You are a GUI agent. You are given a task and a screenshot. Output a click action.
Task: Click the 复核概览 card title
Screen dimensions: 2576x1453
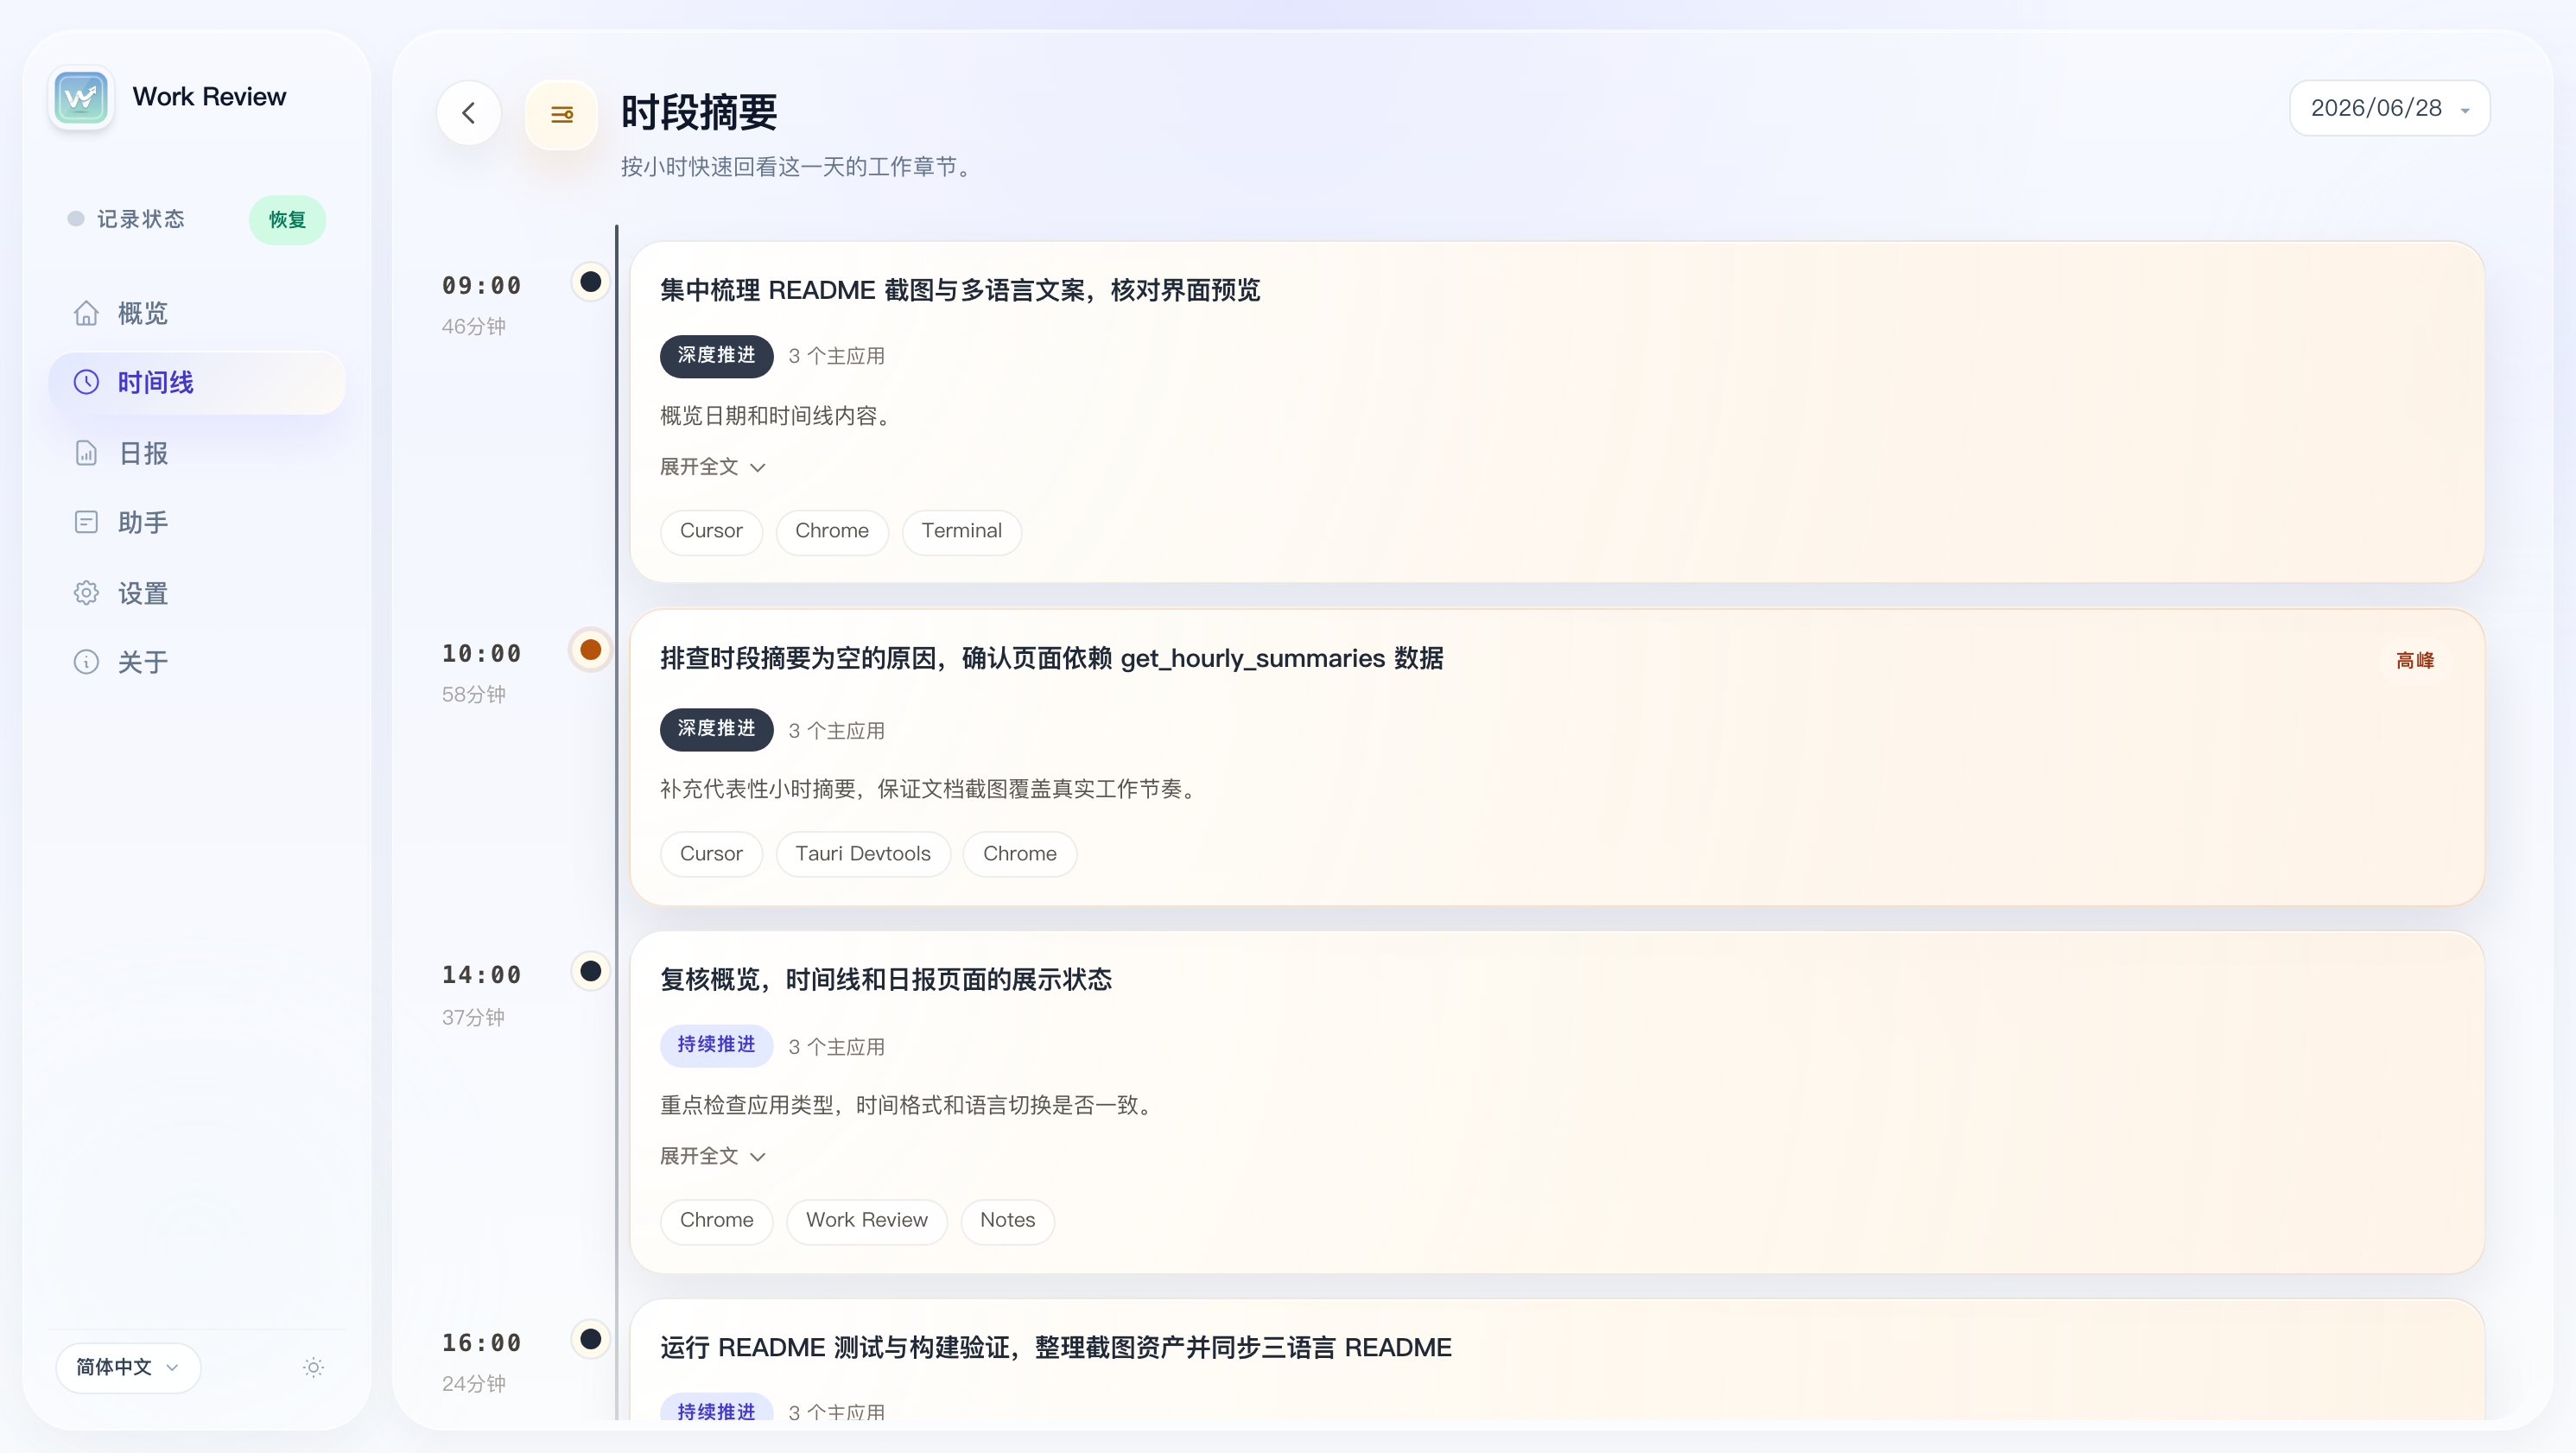tap(886, 980)
